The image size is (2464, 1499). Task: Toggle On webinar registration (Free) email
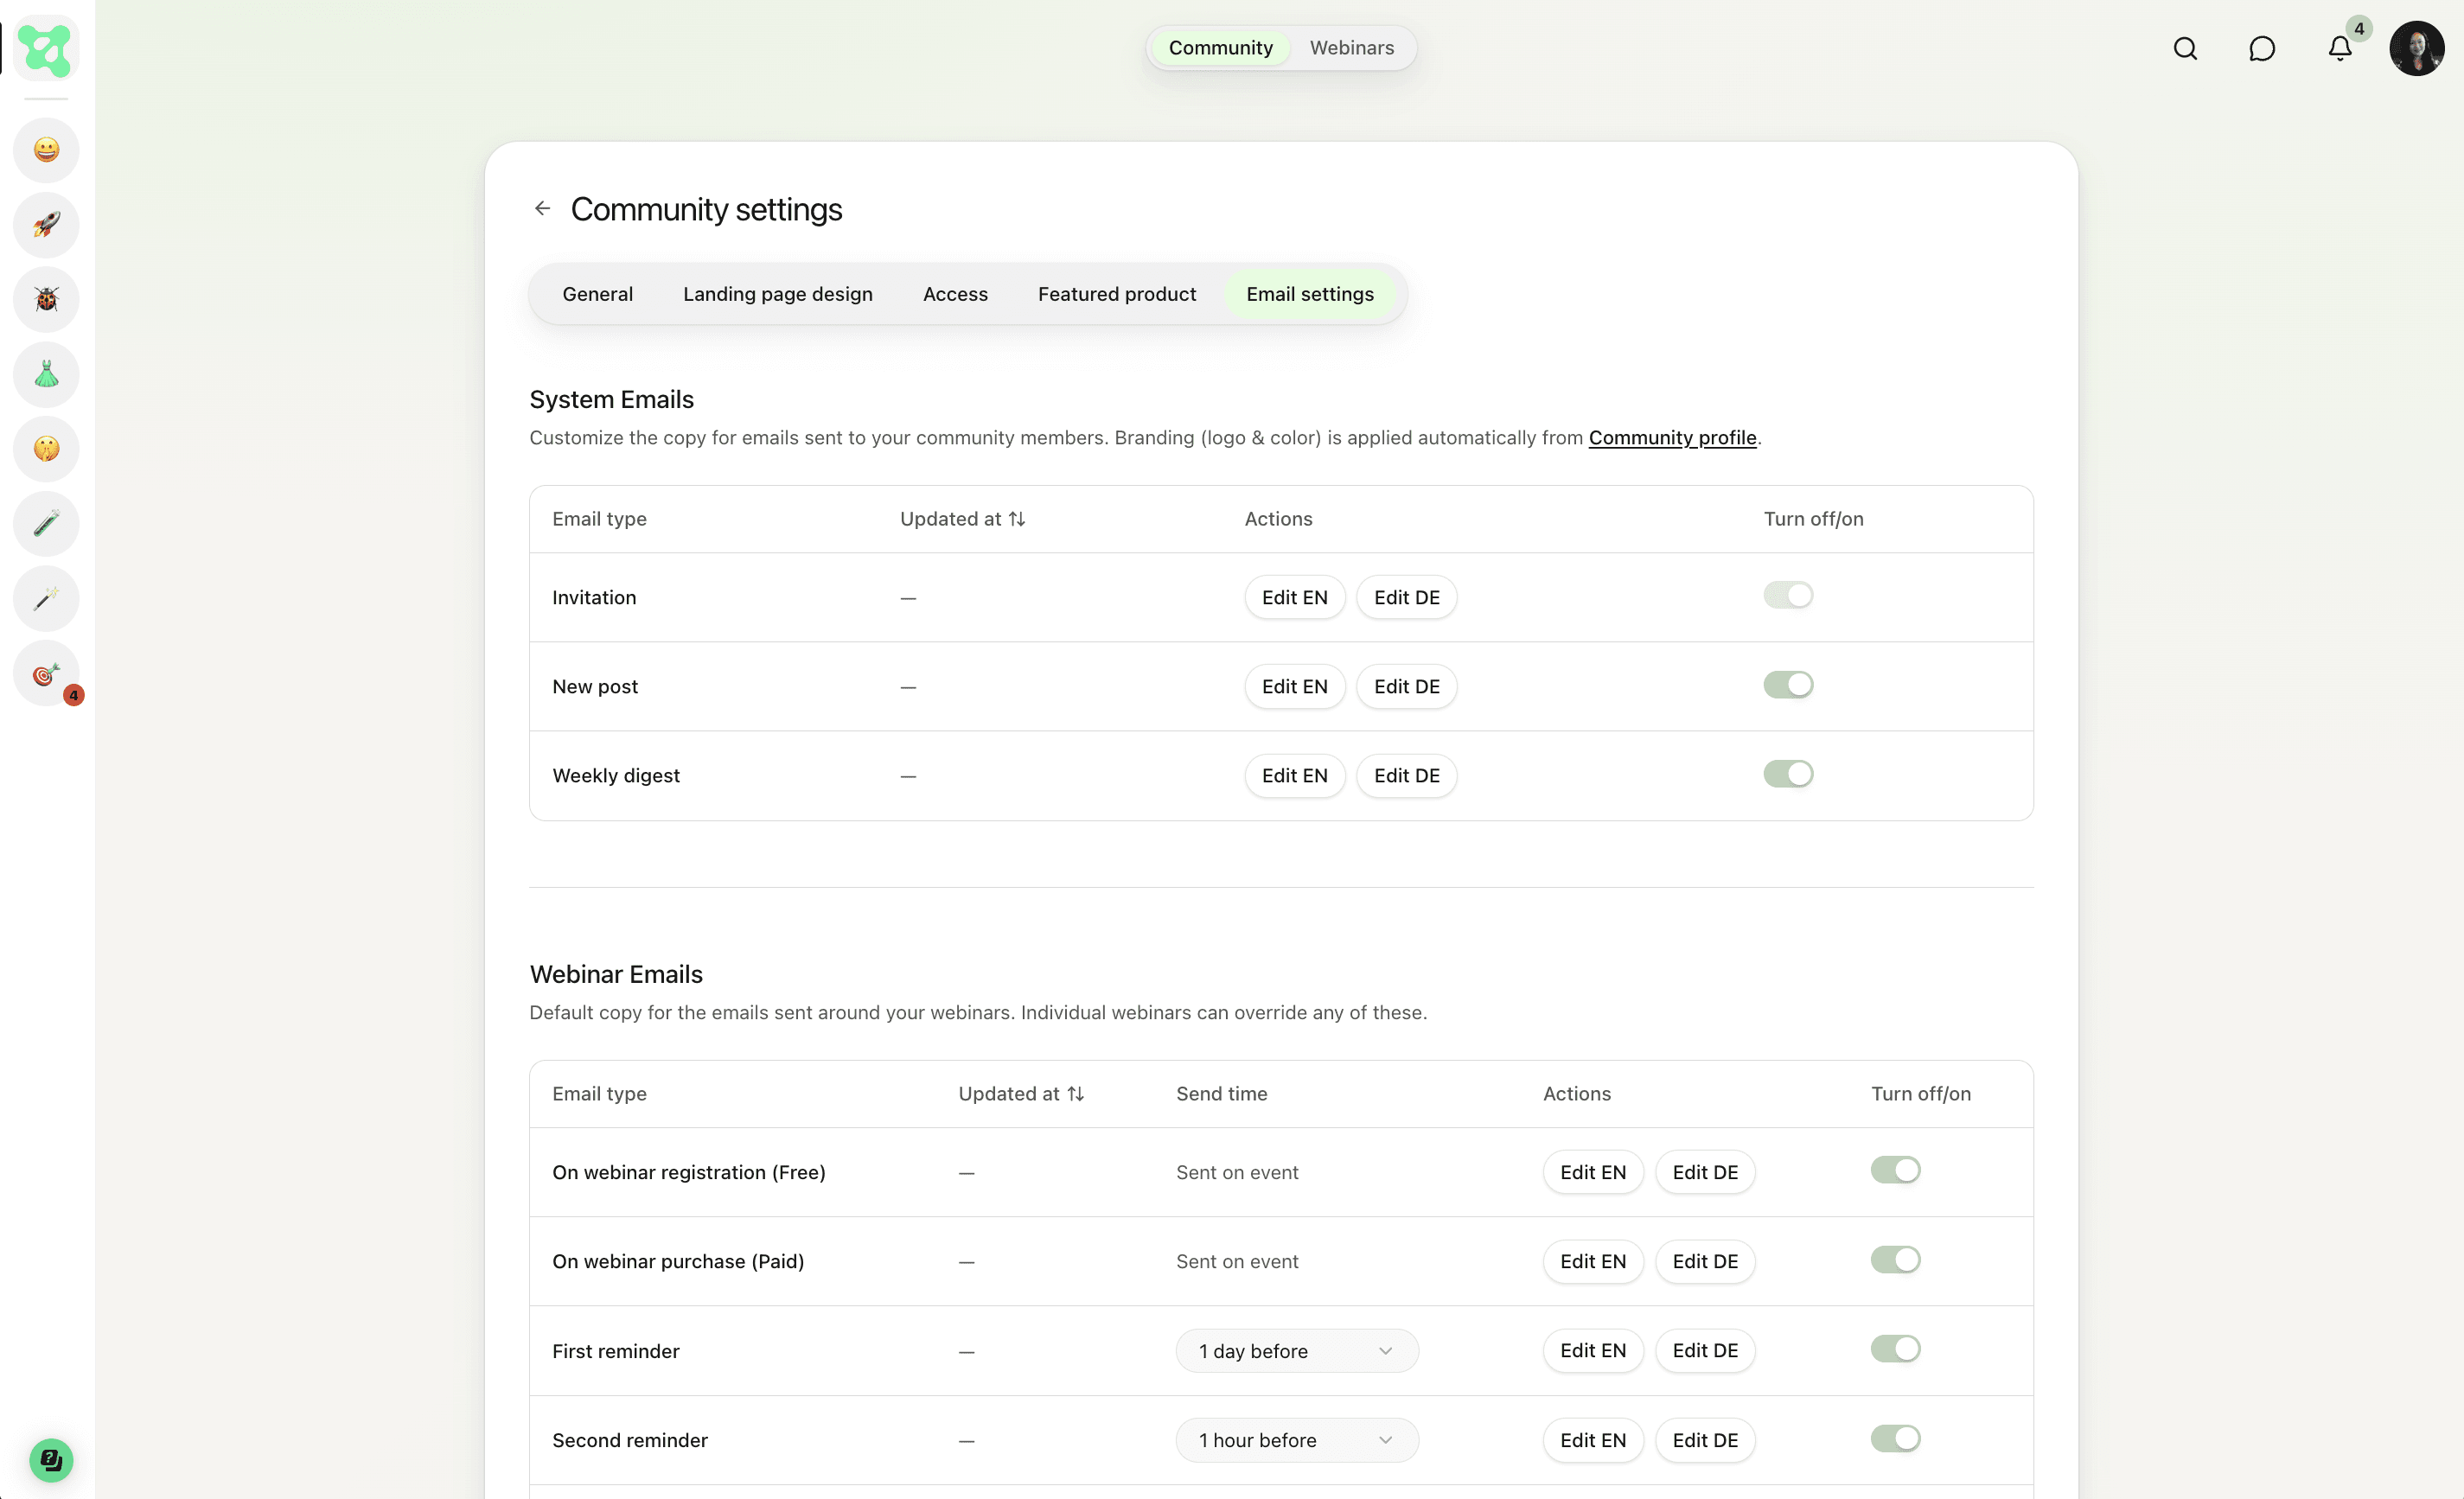(x=1896, y=1170)
